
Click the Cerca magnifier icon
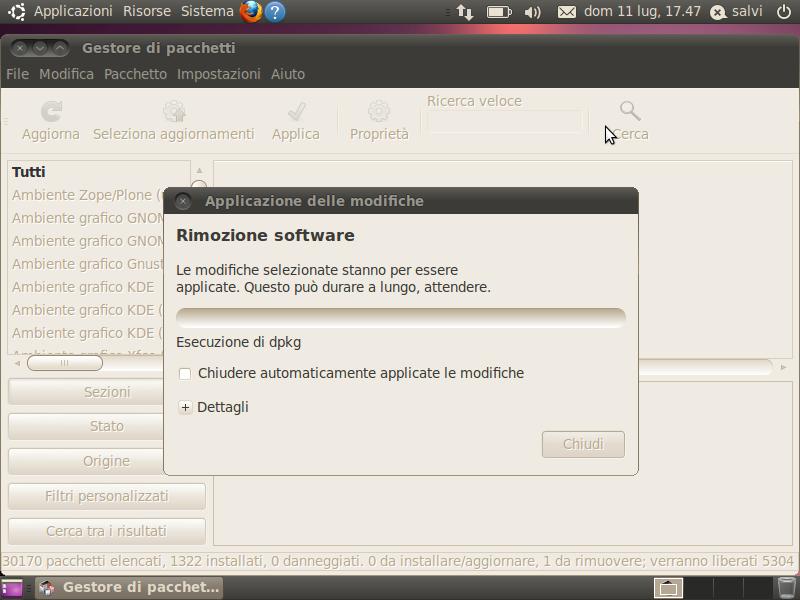pyautogui.click(x=630, y=111)
